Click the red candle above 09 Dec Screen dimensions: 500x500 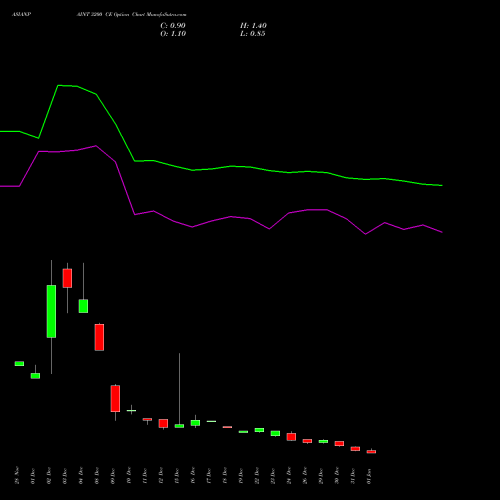click(x=115, y=398)
